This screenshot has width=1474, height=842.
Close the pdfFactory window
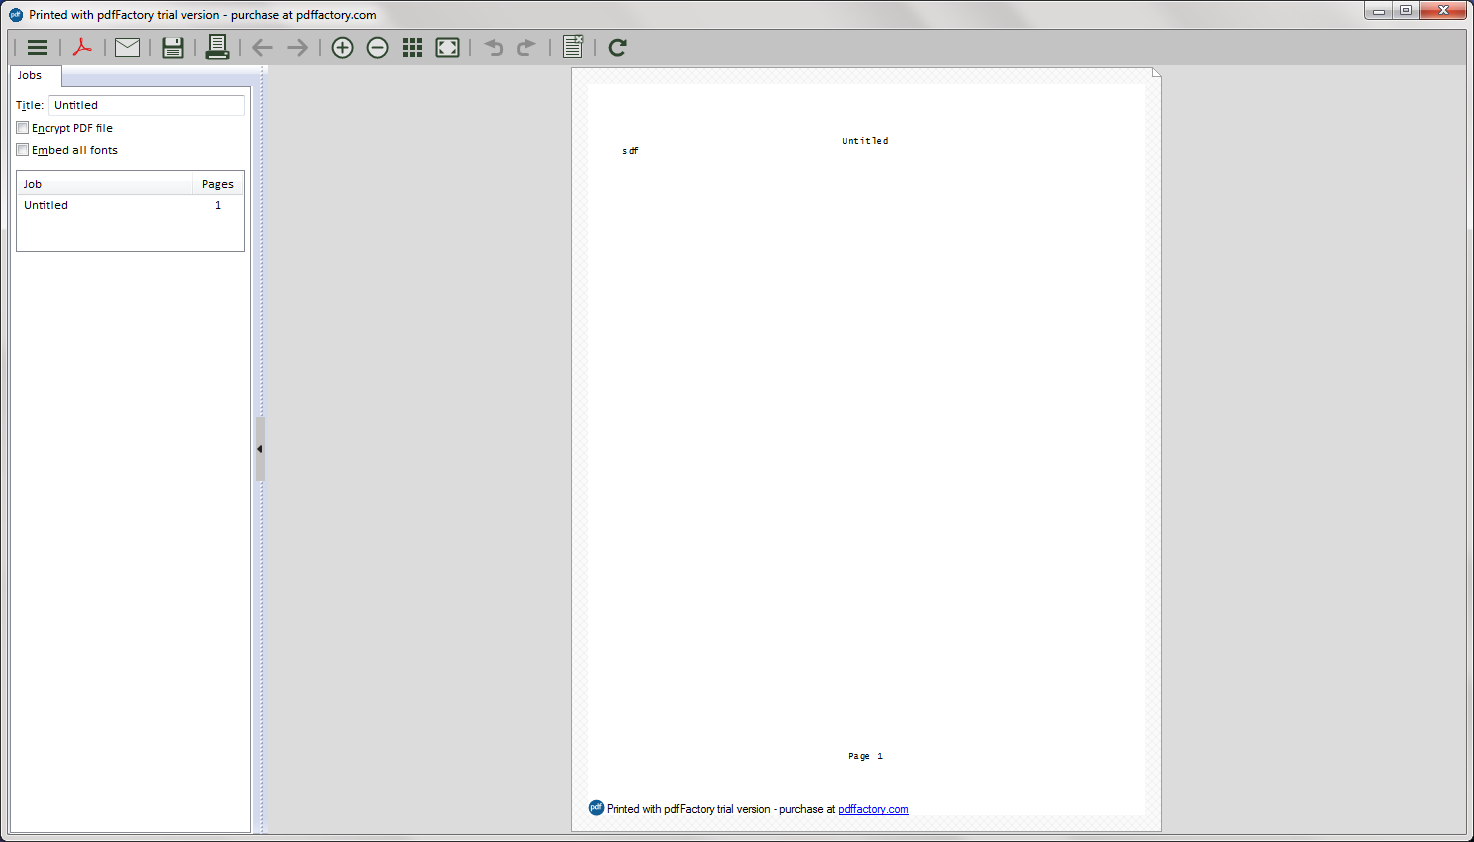1443,11
